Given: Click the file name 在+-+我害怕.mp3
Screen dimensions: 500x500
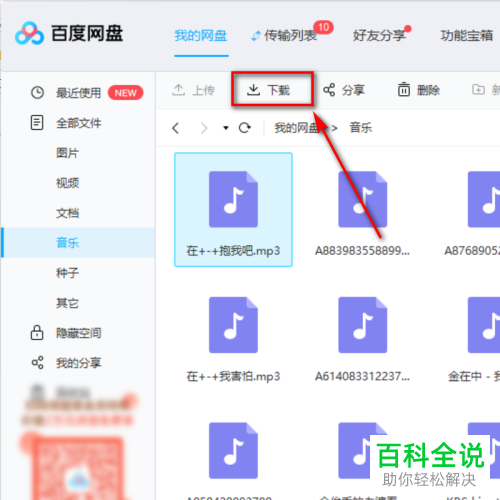Looking at the screenshot, I should pos(233,376).
